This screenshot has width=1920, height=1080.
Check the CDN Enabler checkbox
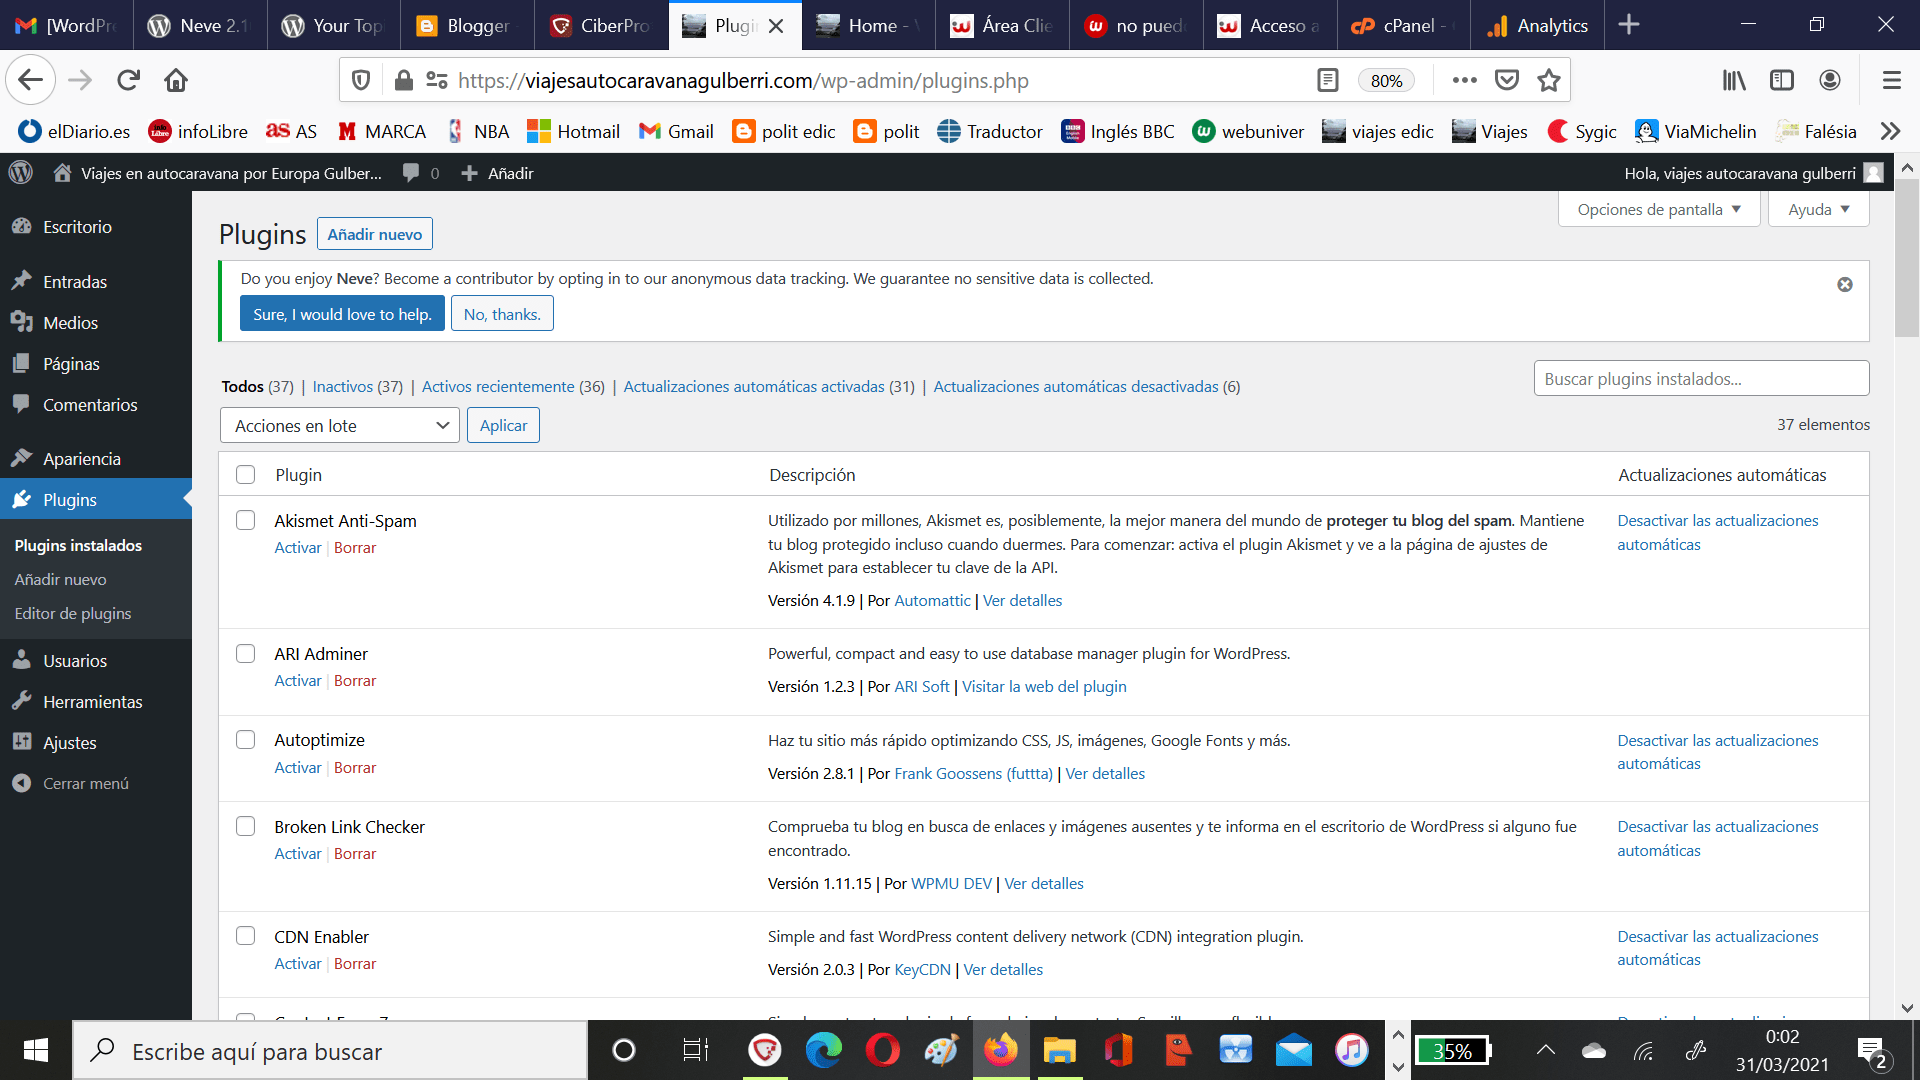[x=245, y=935]
